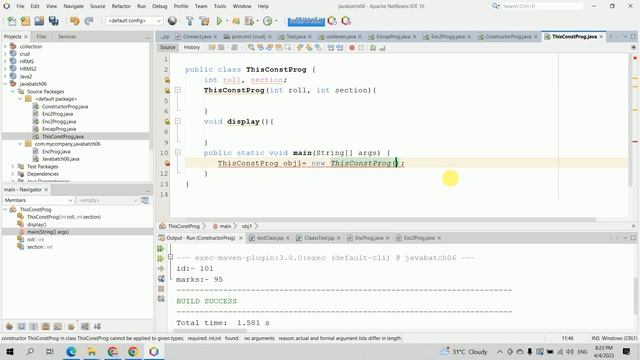Select ConstructorProg.java in project tree
Viewport: 640px width, 360px height.
click(64, 107)
